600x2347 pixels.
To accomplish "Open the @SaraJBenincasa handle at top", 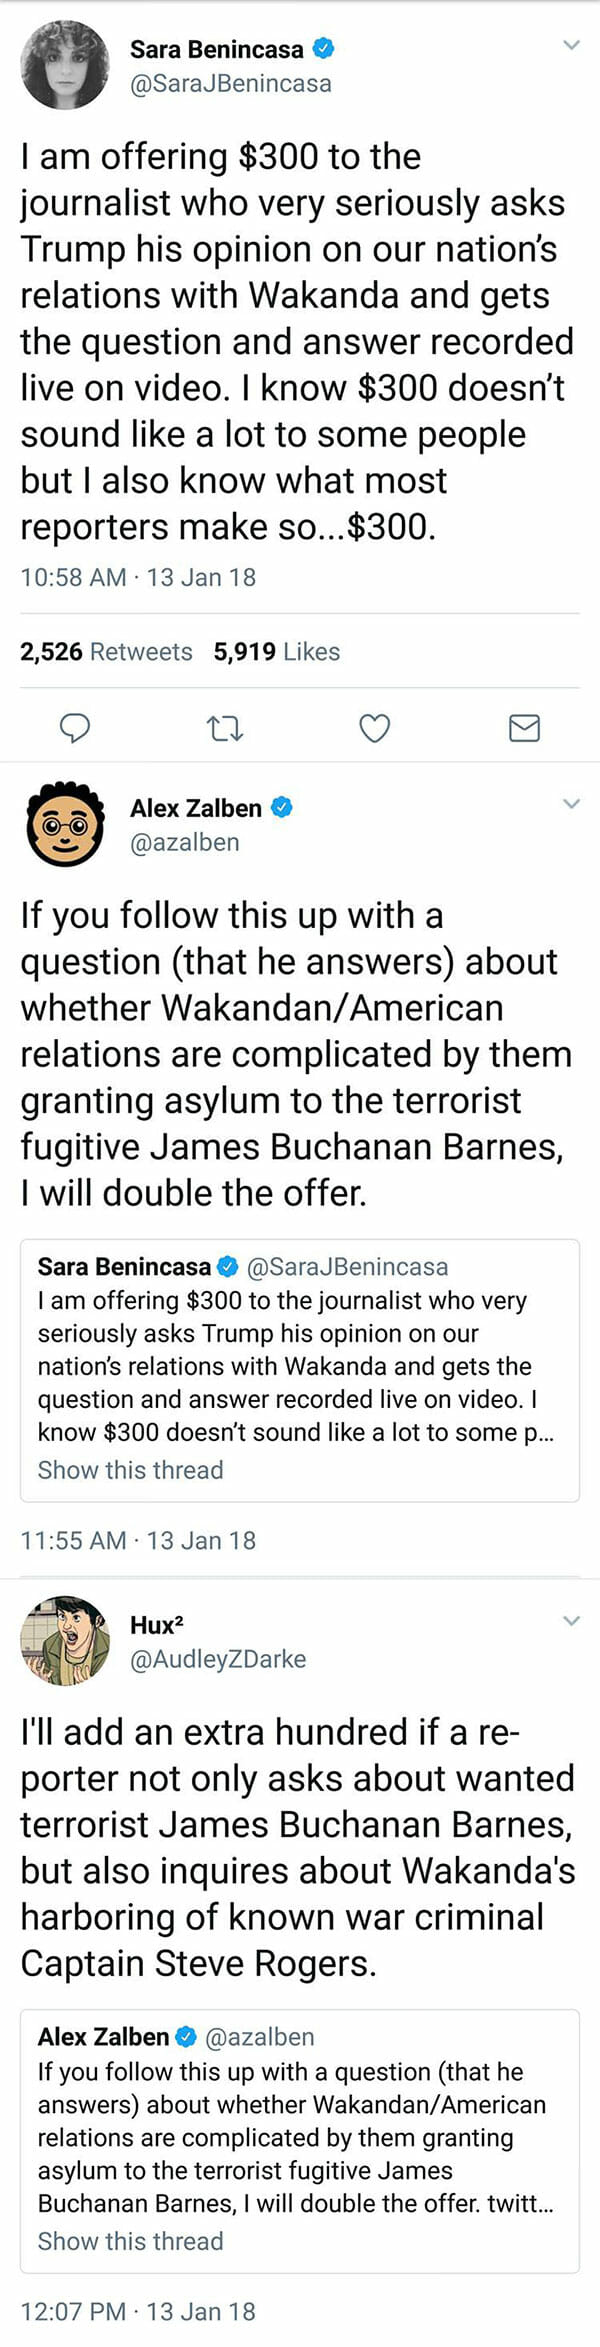I will point(230,83).
